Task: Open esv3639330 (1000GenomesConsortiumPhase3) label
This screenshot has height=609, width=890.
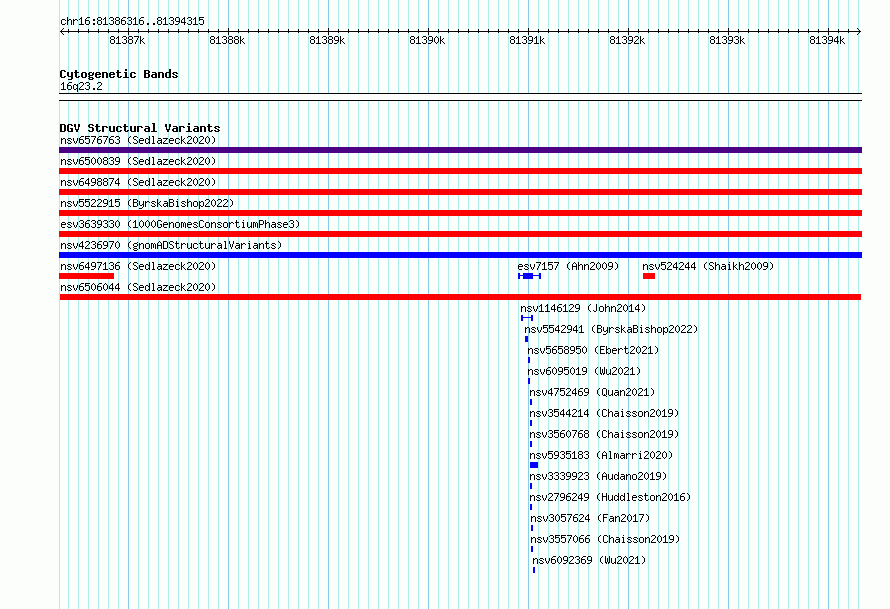Action: (x=180, y=224)
